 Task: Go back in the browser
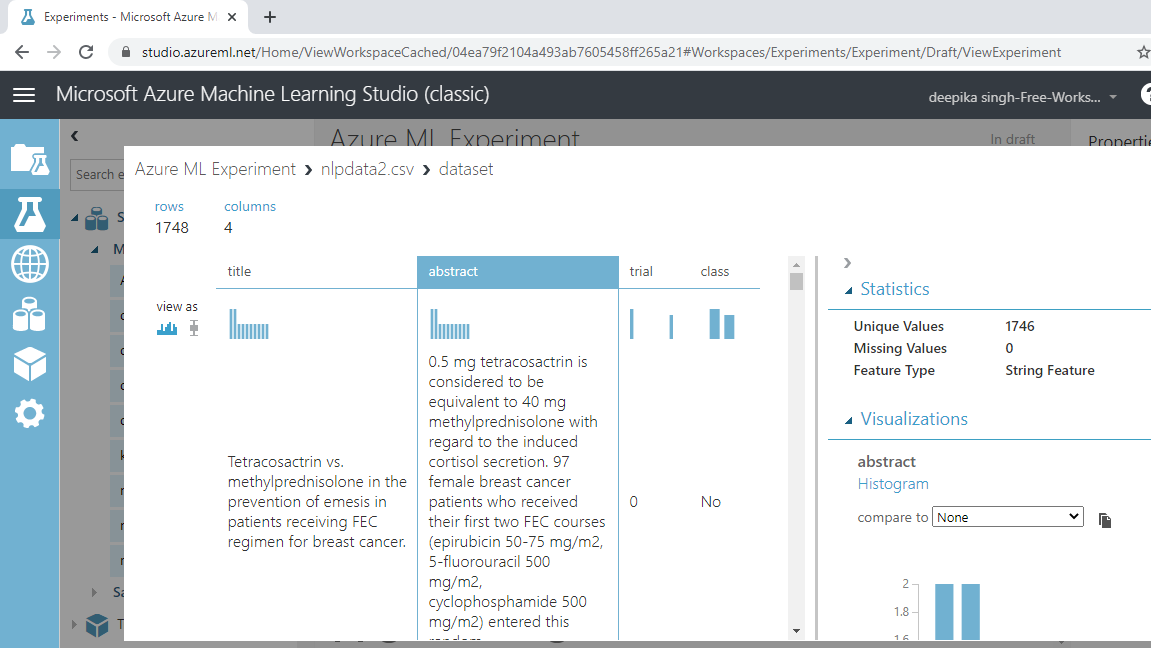22,52
